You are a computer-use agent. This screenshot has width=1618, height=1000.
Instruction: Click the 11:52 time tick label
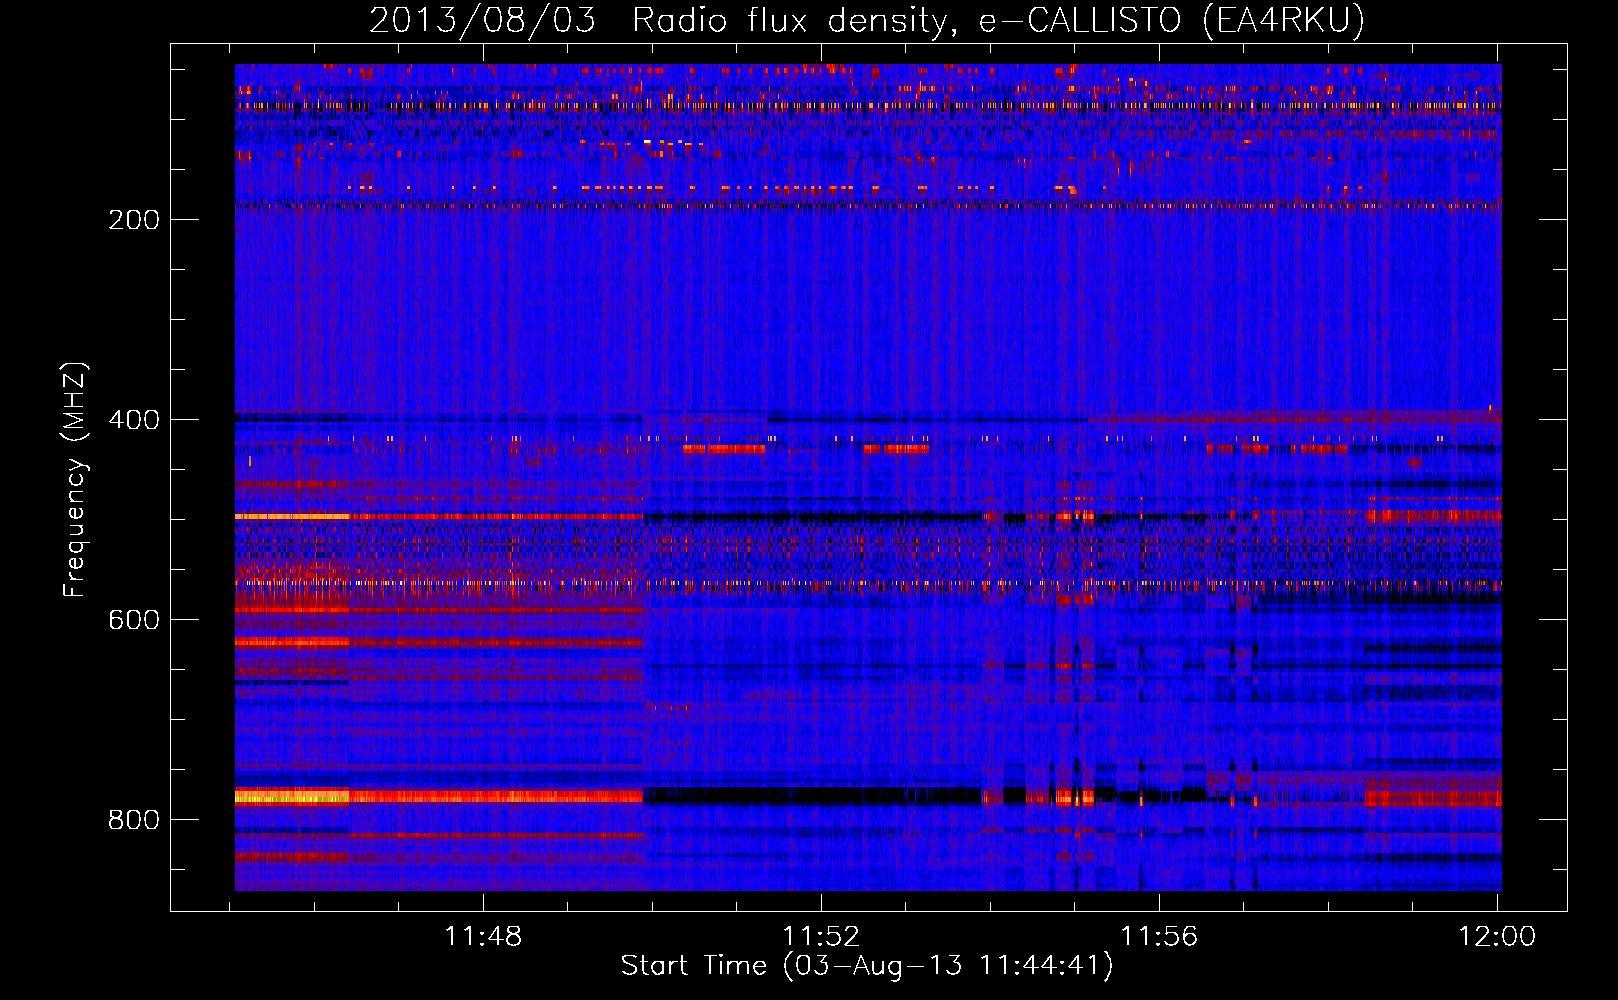click(821, 937)
